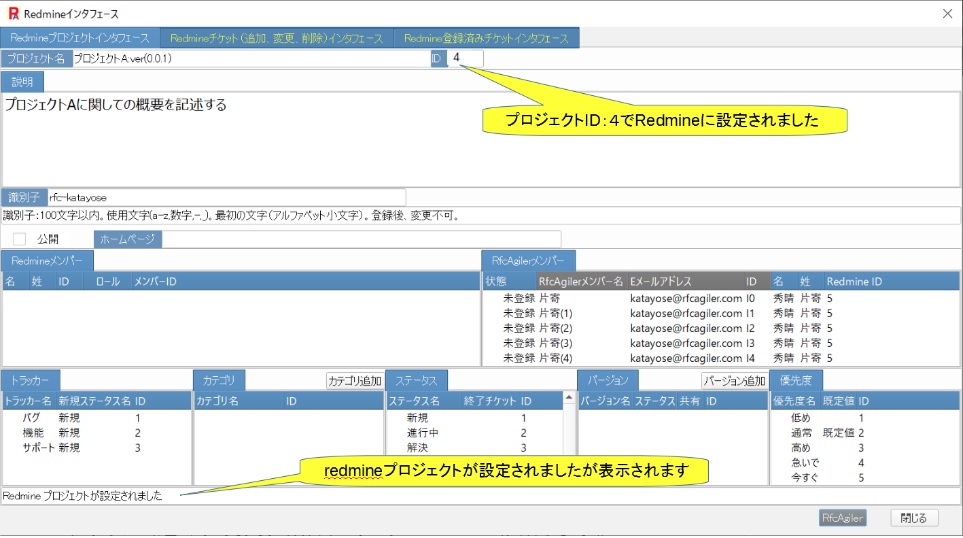
Task: Select the 機能 tracker row
Action: pyautogui.click(x=96, y=433)
